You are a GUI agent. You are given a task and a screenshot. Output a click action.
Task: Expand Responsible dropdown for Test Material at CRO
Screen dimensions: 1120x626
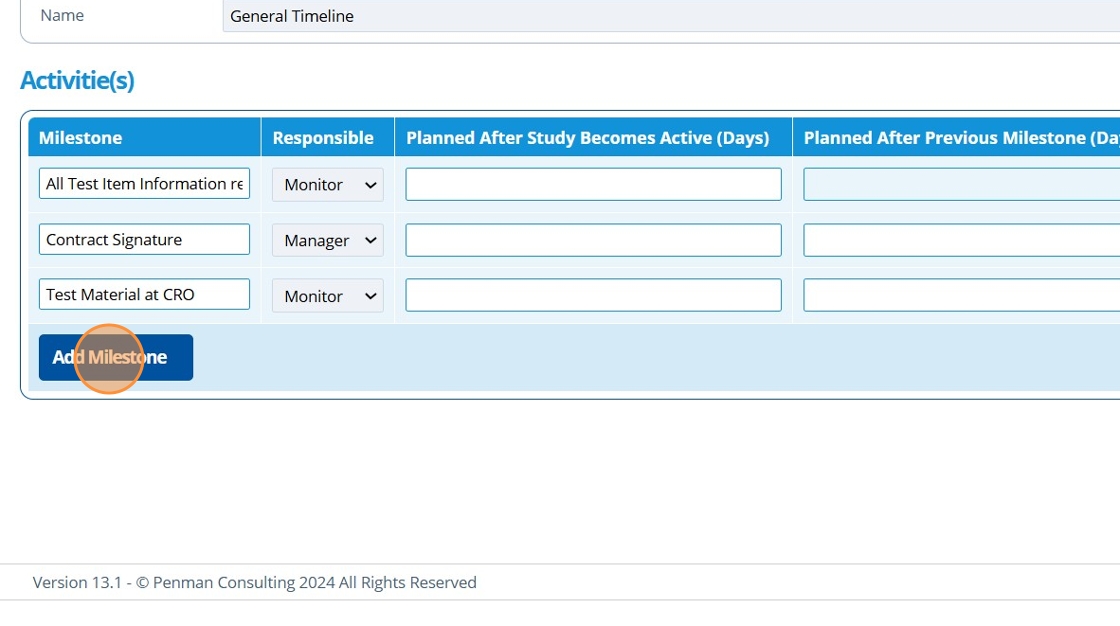pos(328,296)
